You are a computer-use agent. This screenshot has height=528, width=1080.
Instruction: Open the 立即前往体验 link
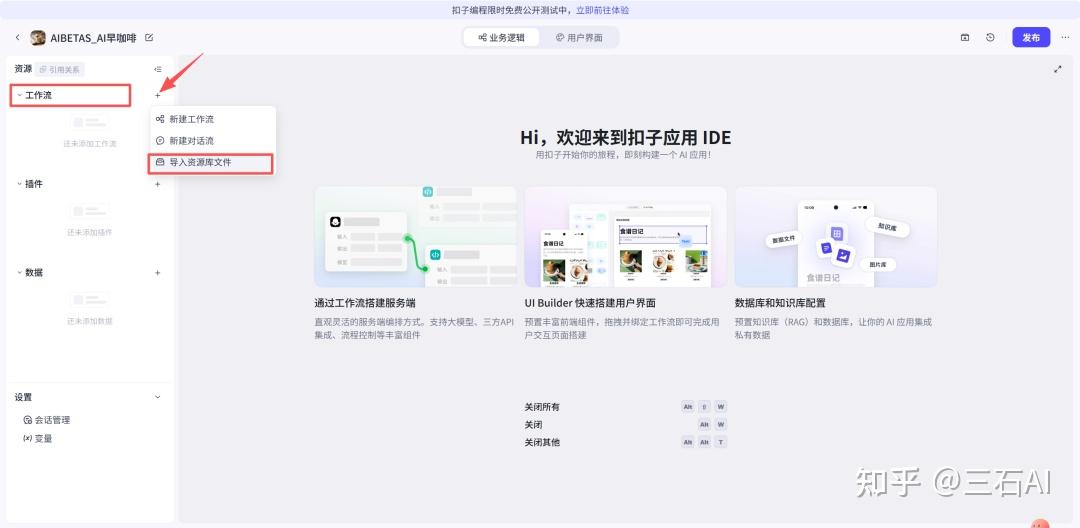click(x=602, y=10)
